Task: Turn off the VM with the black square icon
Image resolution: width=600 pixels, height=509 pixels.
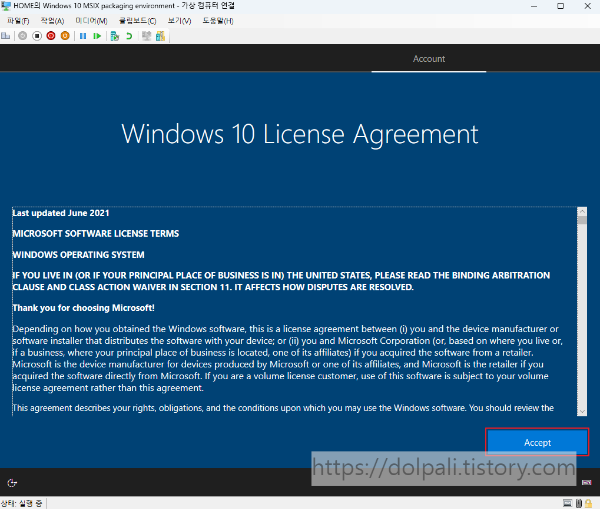Action: pos(37,36)
